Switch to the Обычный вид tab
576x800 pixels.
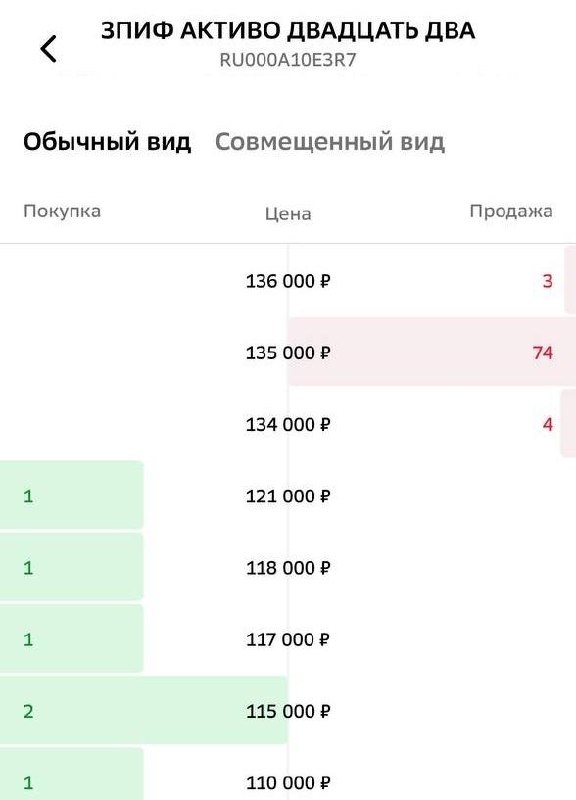pyautogui.click(x=107, y=142)
